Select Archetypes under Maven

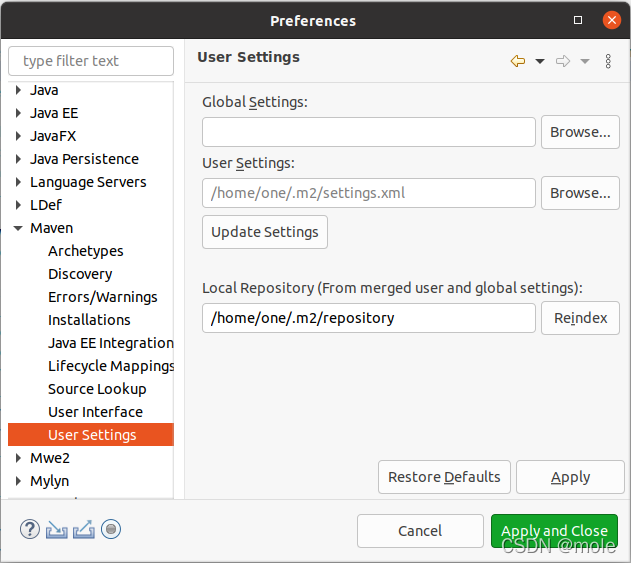pyautogui.click(x=86, y=251)
